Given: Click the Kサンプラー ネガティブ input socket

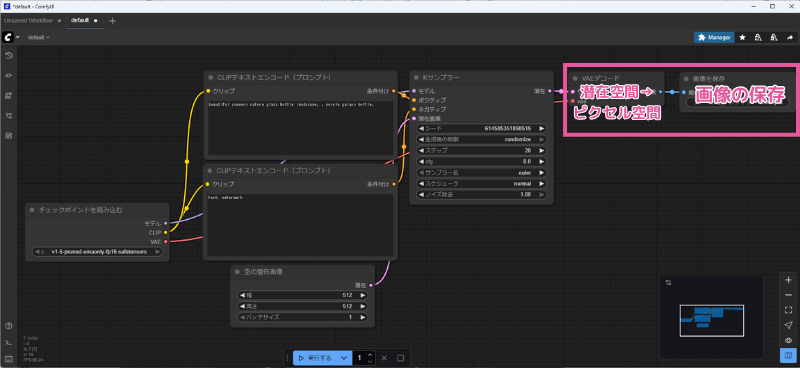Looking at the screenshot, I should point(414,109).
